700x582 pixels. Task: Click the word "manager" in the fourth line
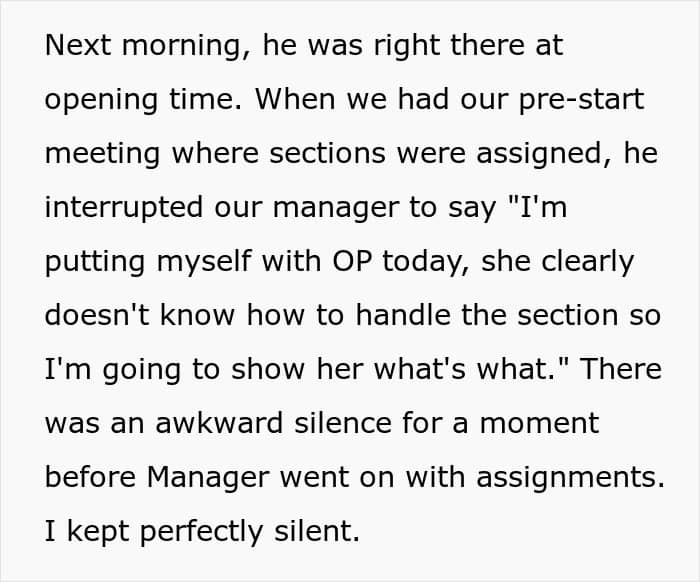click(336, 208)
